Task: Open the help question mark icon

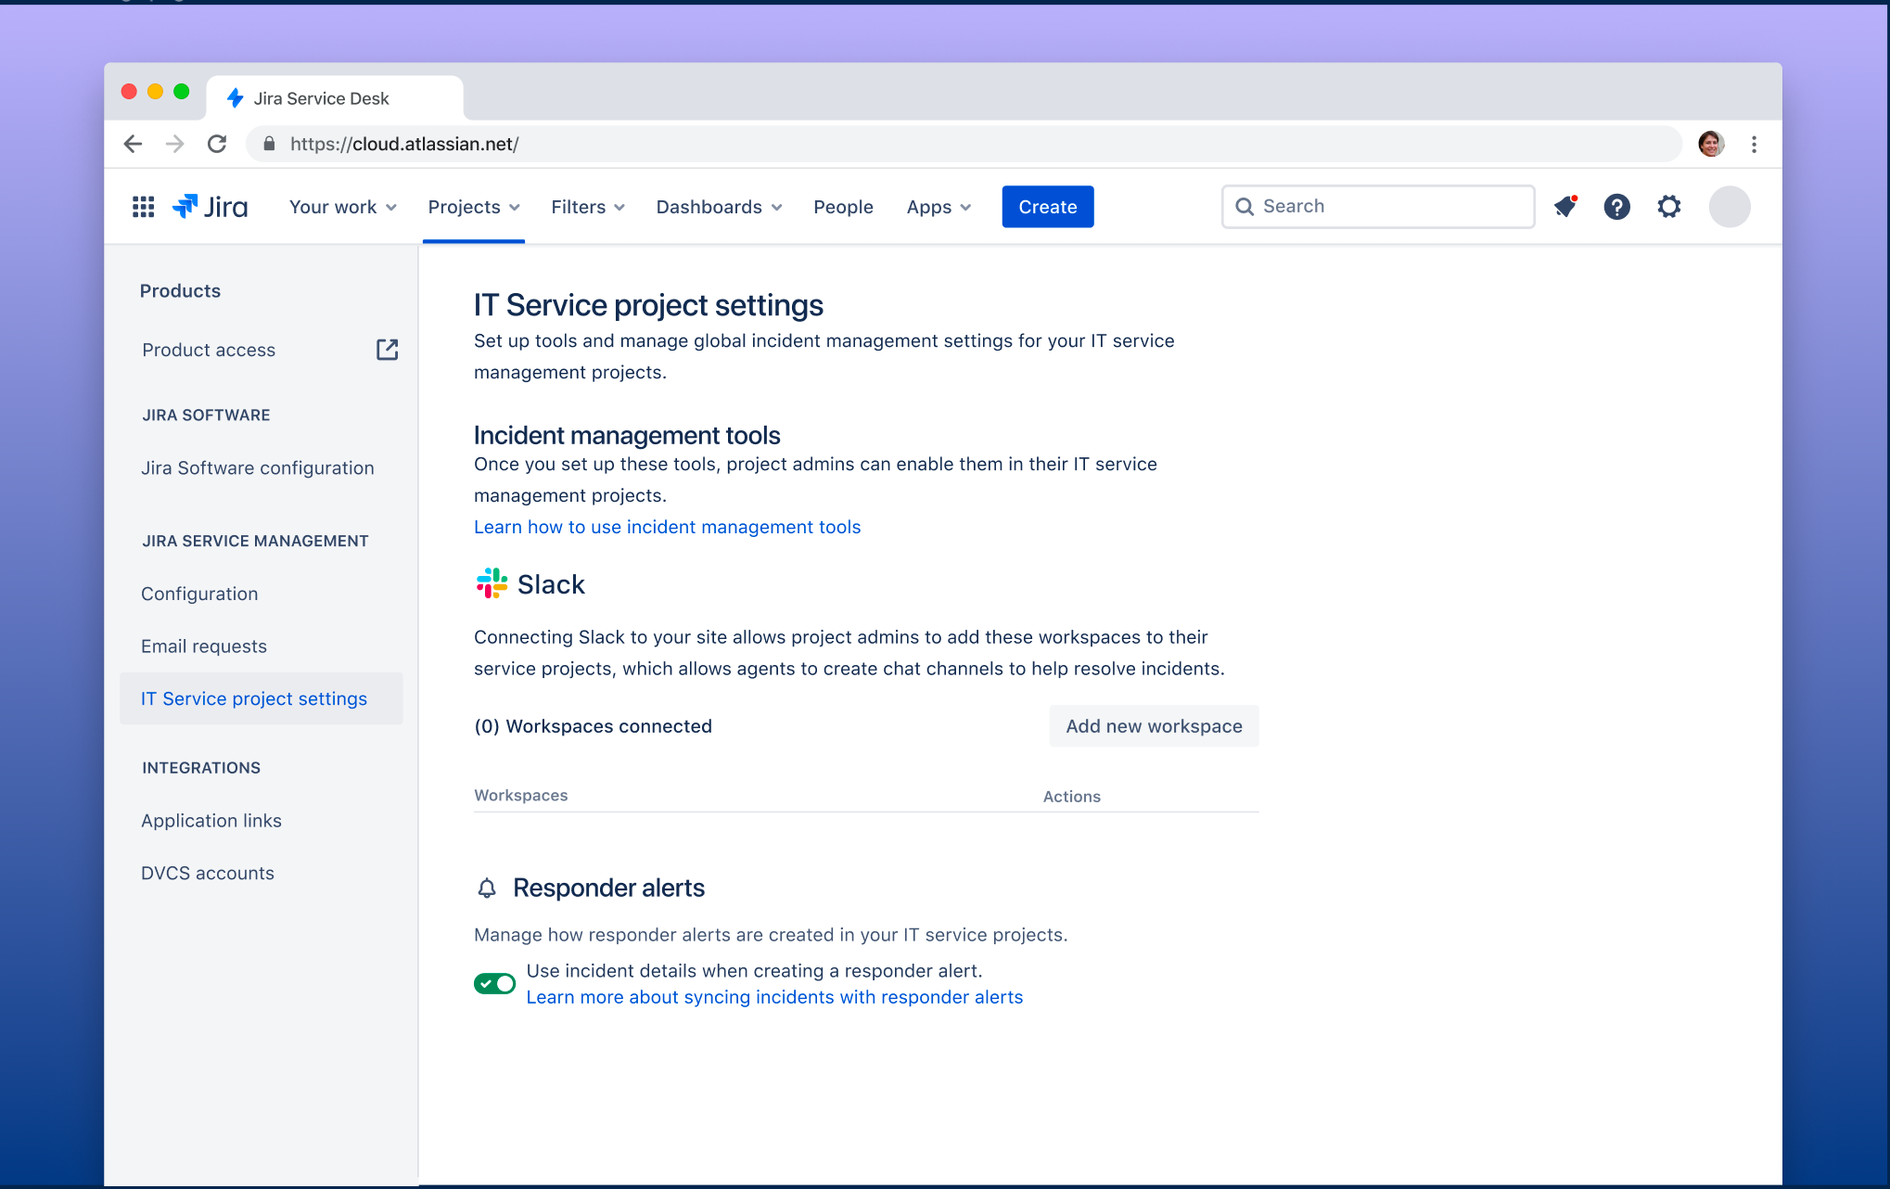Action: pyautogui.click(x=1617, y=207)
